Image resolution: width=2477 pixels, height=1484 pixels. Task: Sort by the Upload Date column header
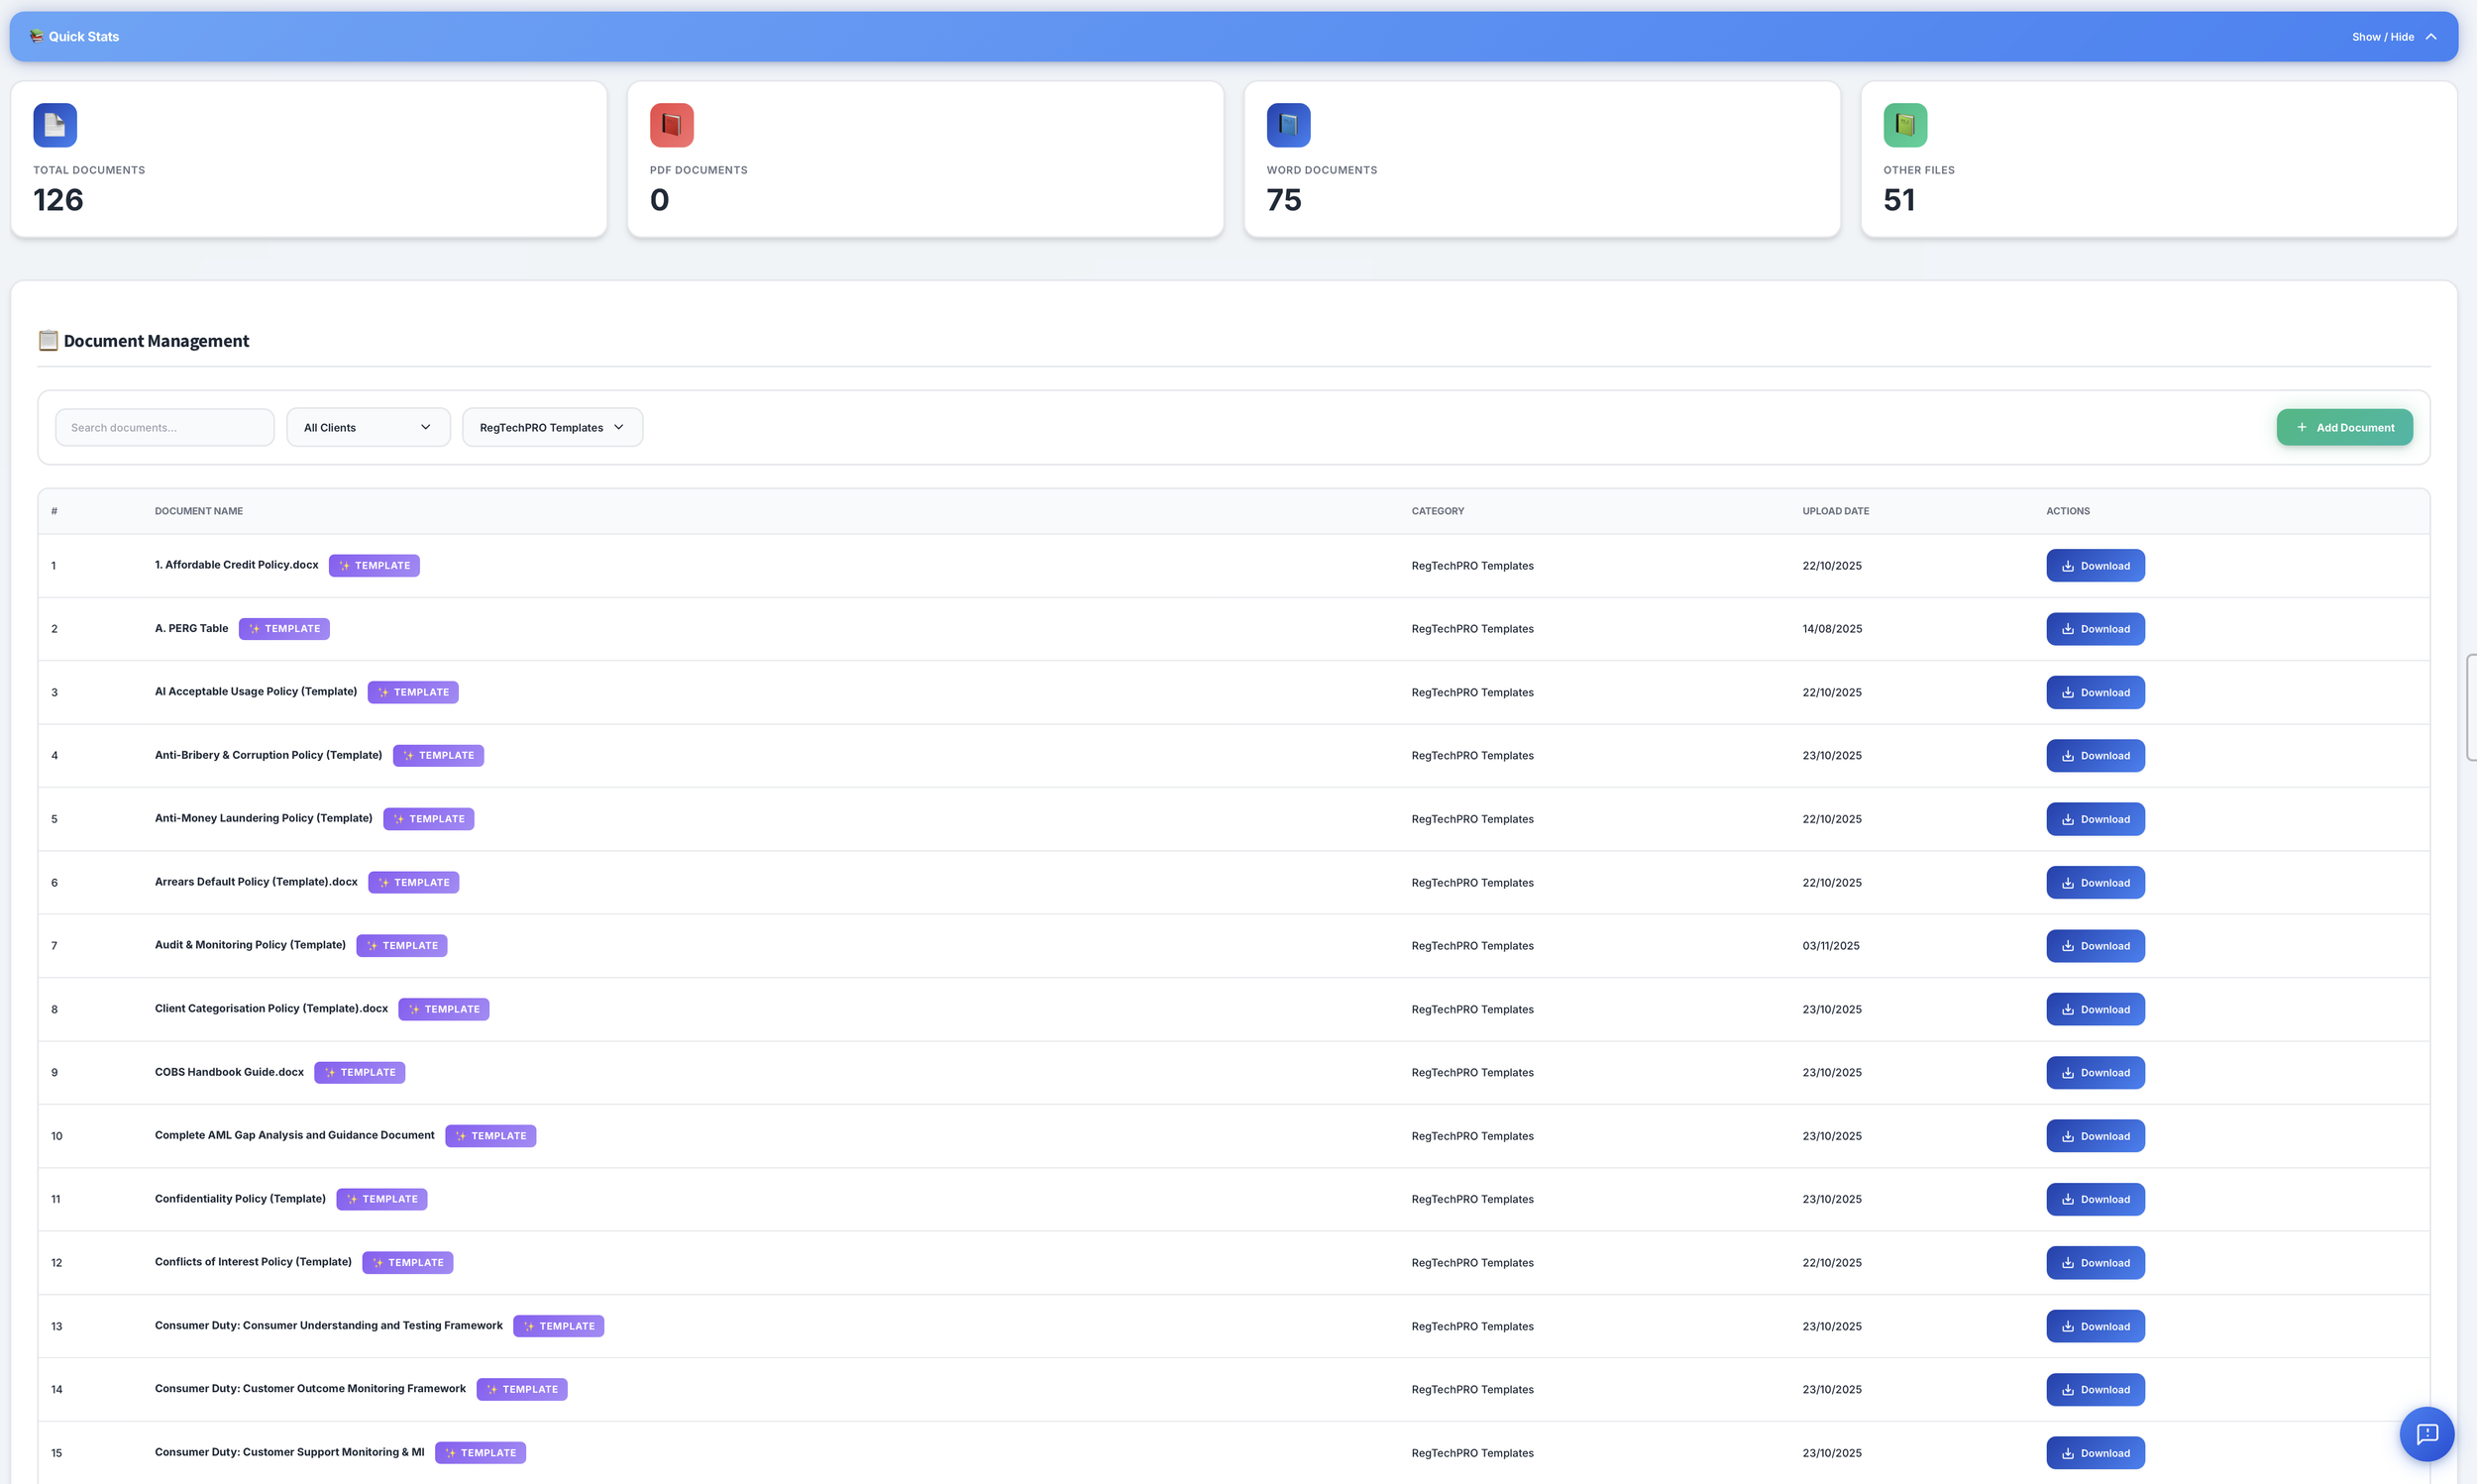point(1835,511)
